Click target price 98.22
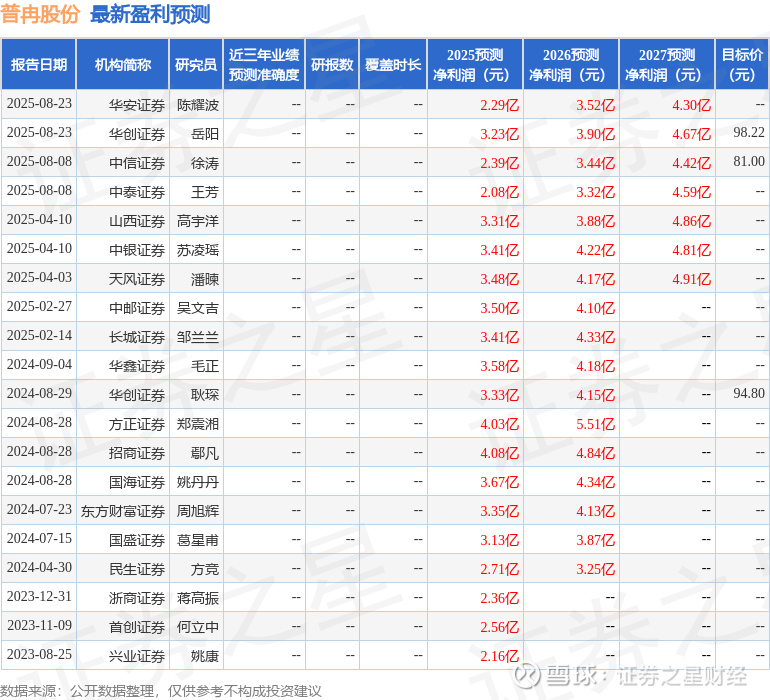Image resolution: width=770 pixels, height=700 pixels. 749,133
